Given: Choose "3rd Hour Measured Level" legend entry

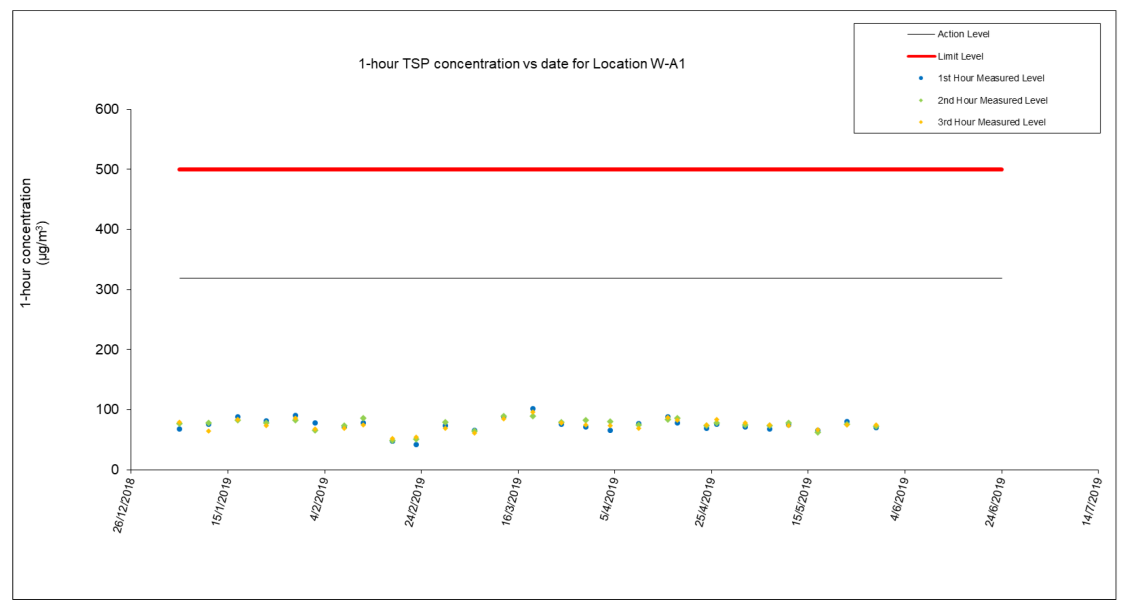Looking at the screenshot, I should [992, 122].
